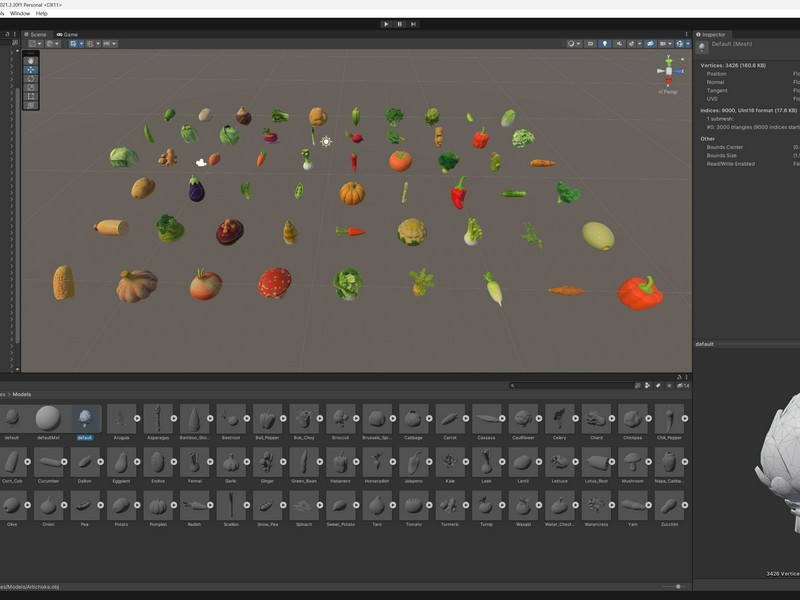Select the Watercress model thumbnail

tap(596, 505)
